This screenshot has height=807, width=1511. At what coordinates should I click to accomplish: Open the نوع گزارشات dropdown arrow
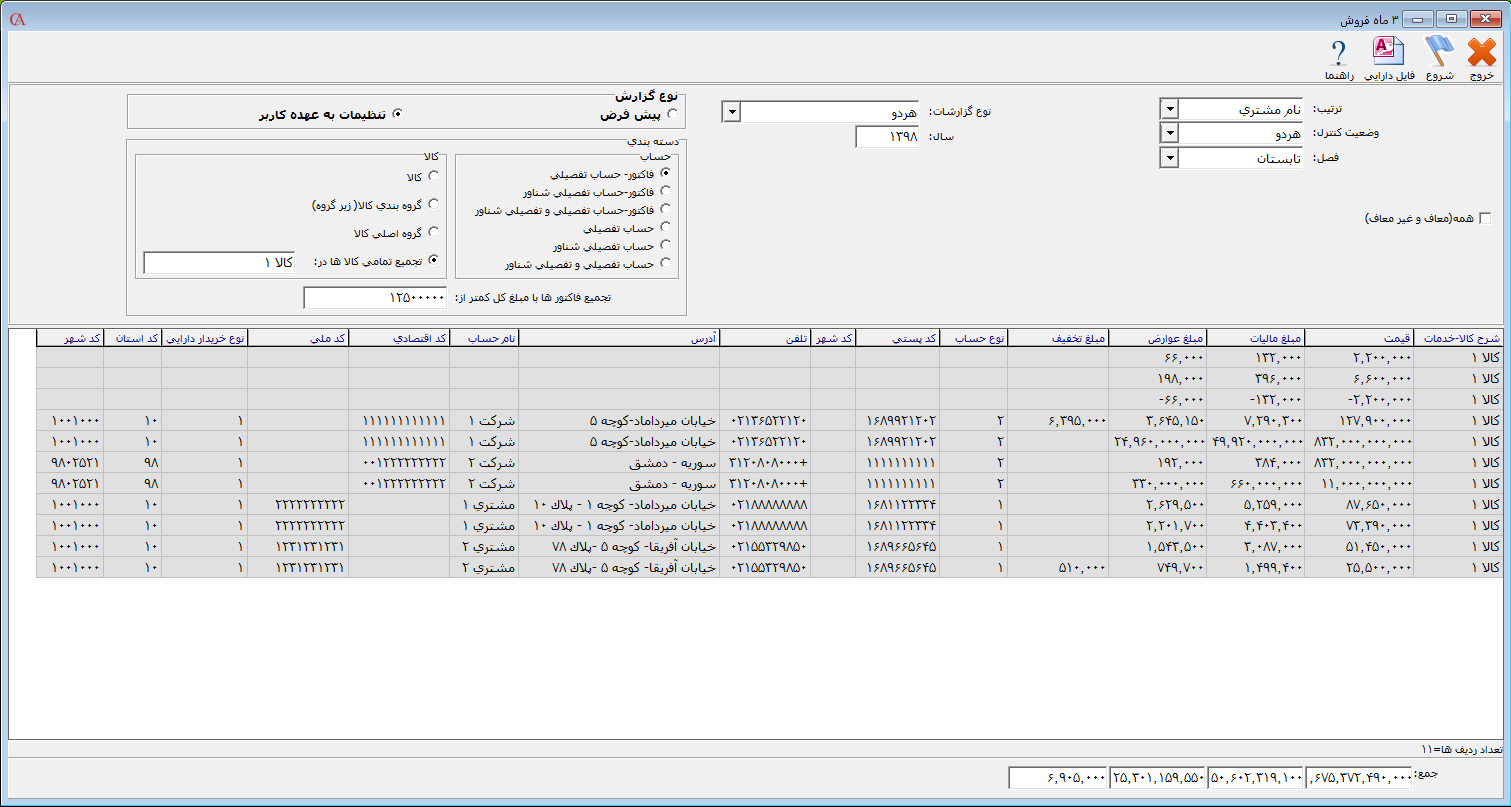pos(731,112)
